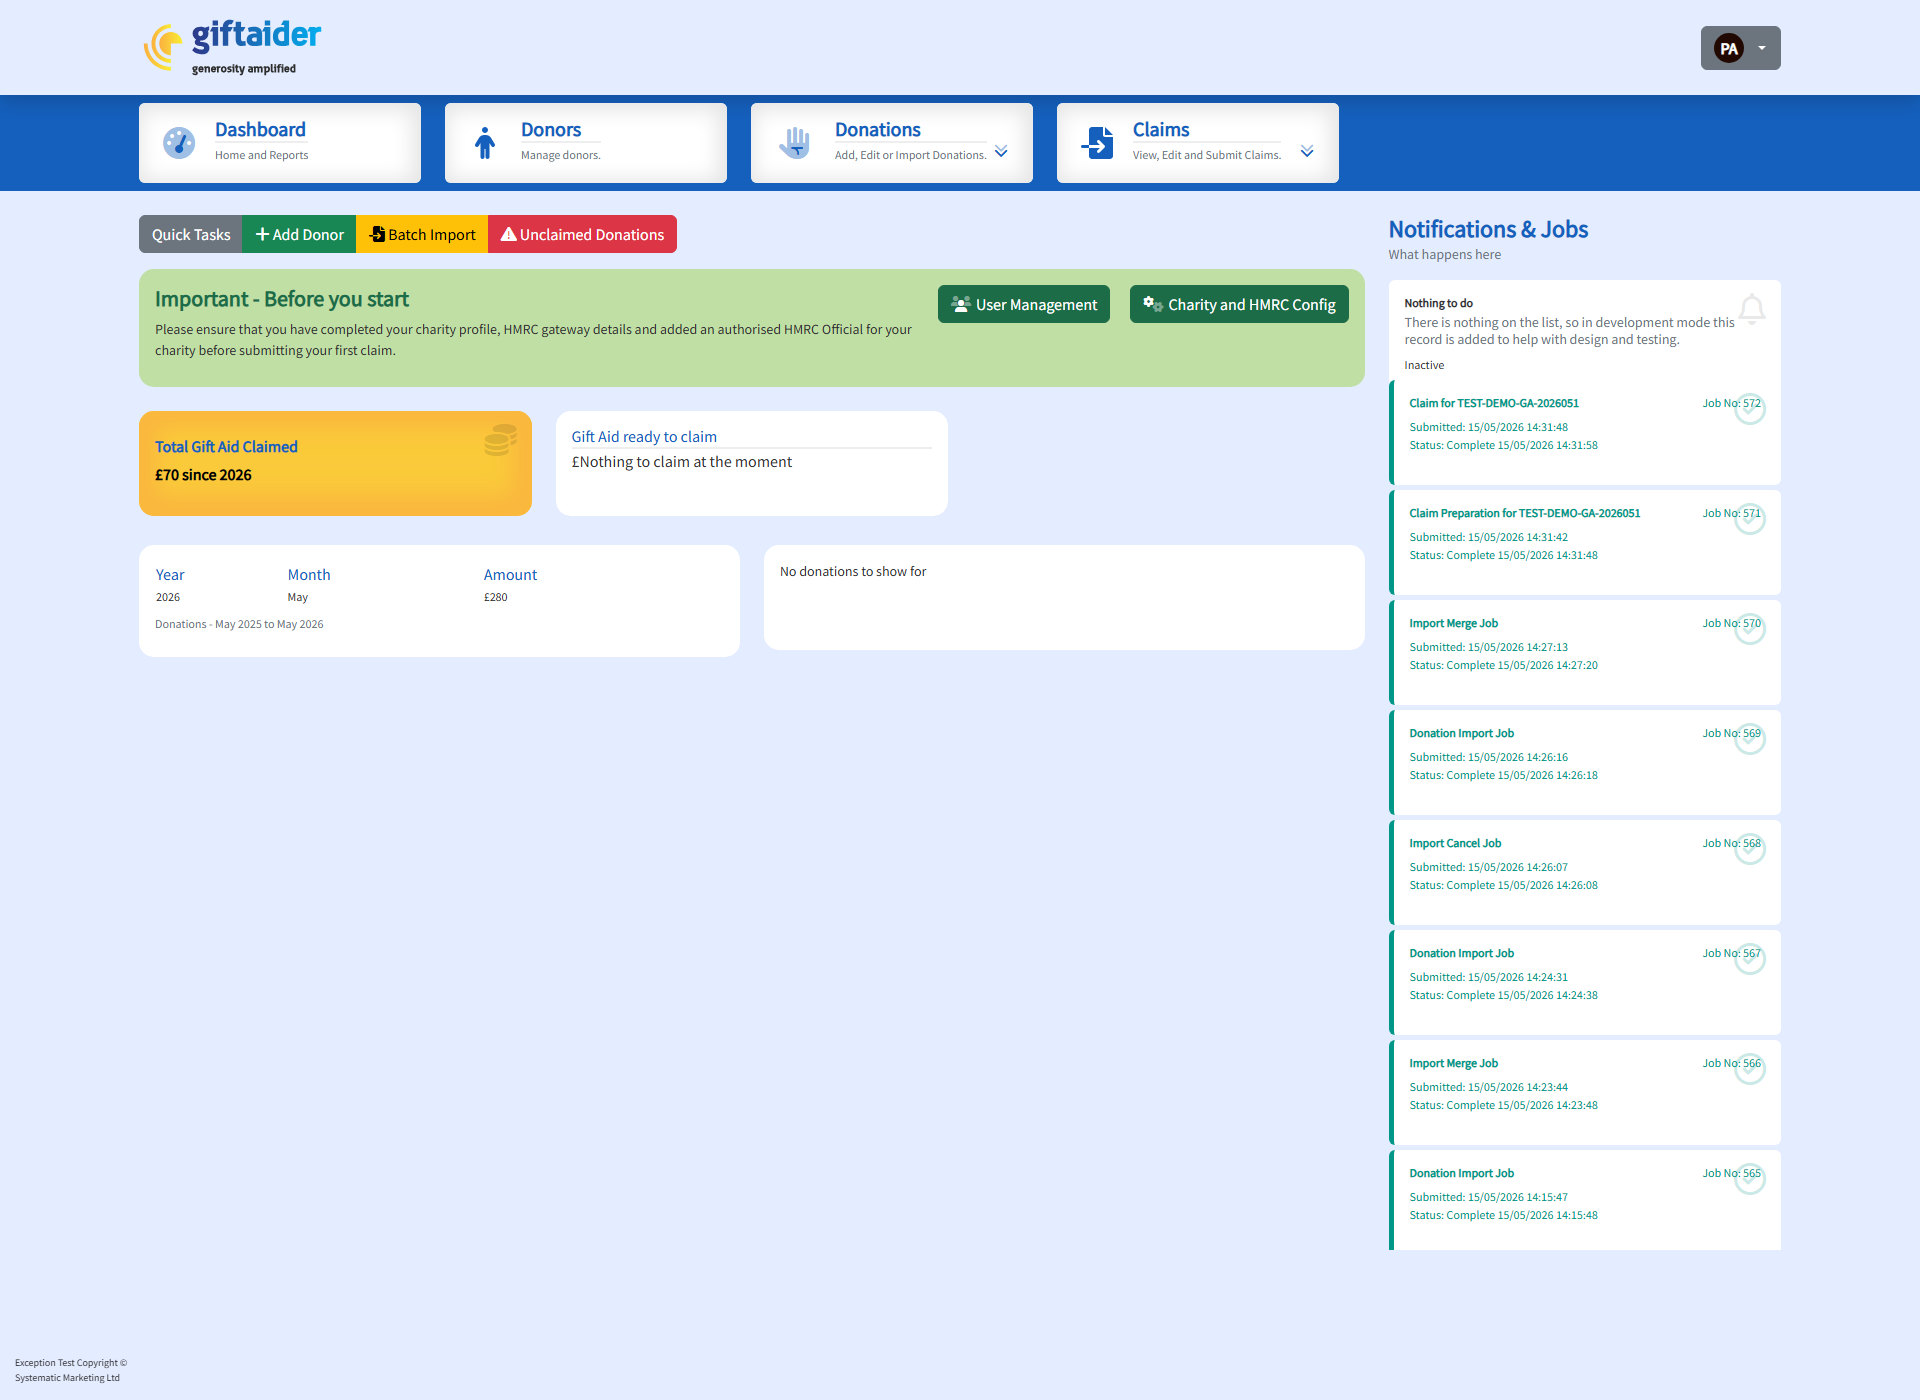Click the plus icon on Add Donor

tap(262, 234)
